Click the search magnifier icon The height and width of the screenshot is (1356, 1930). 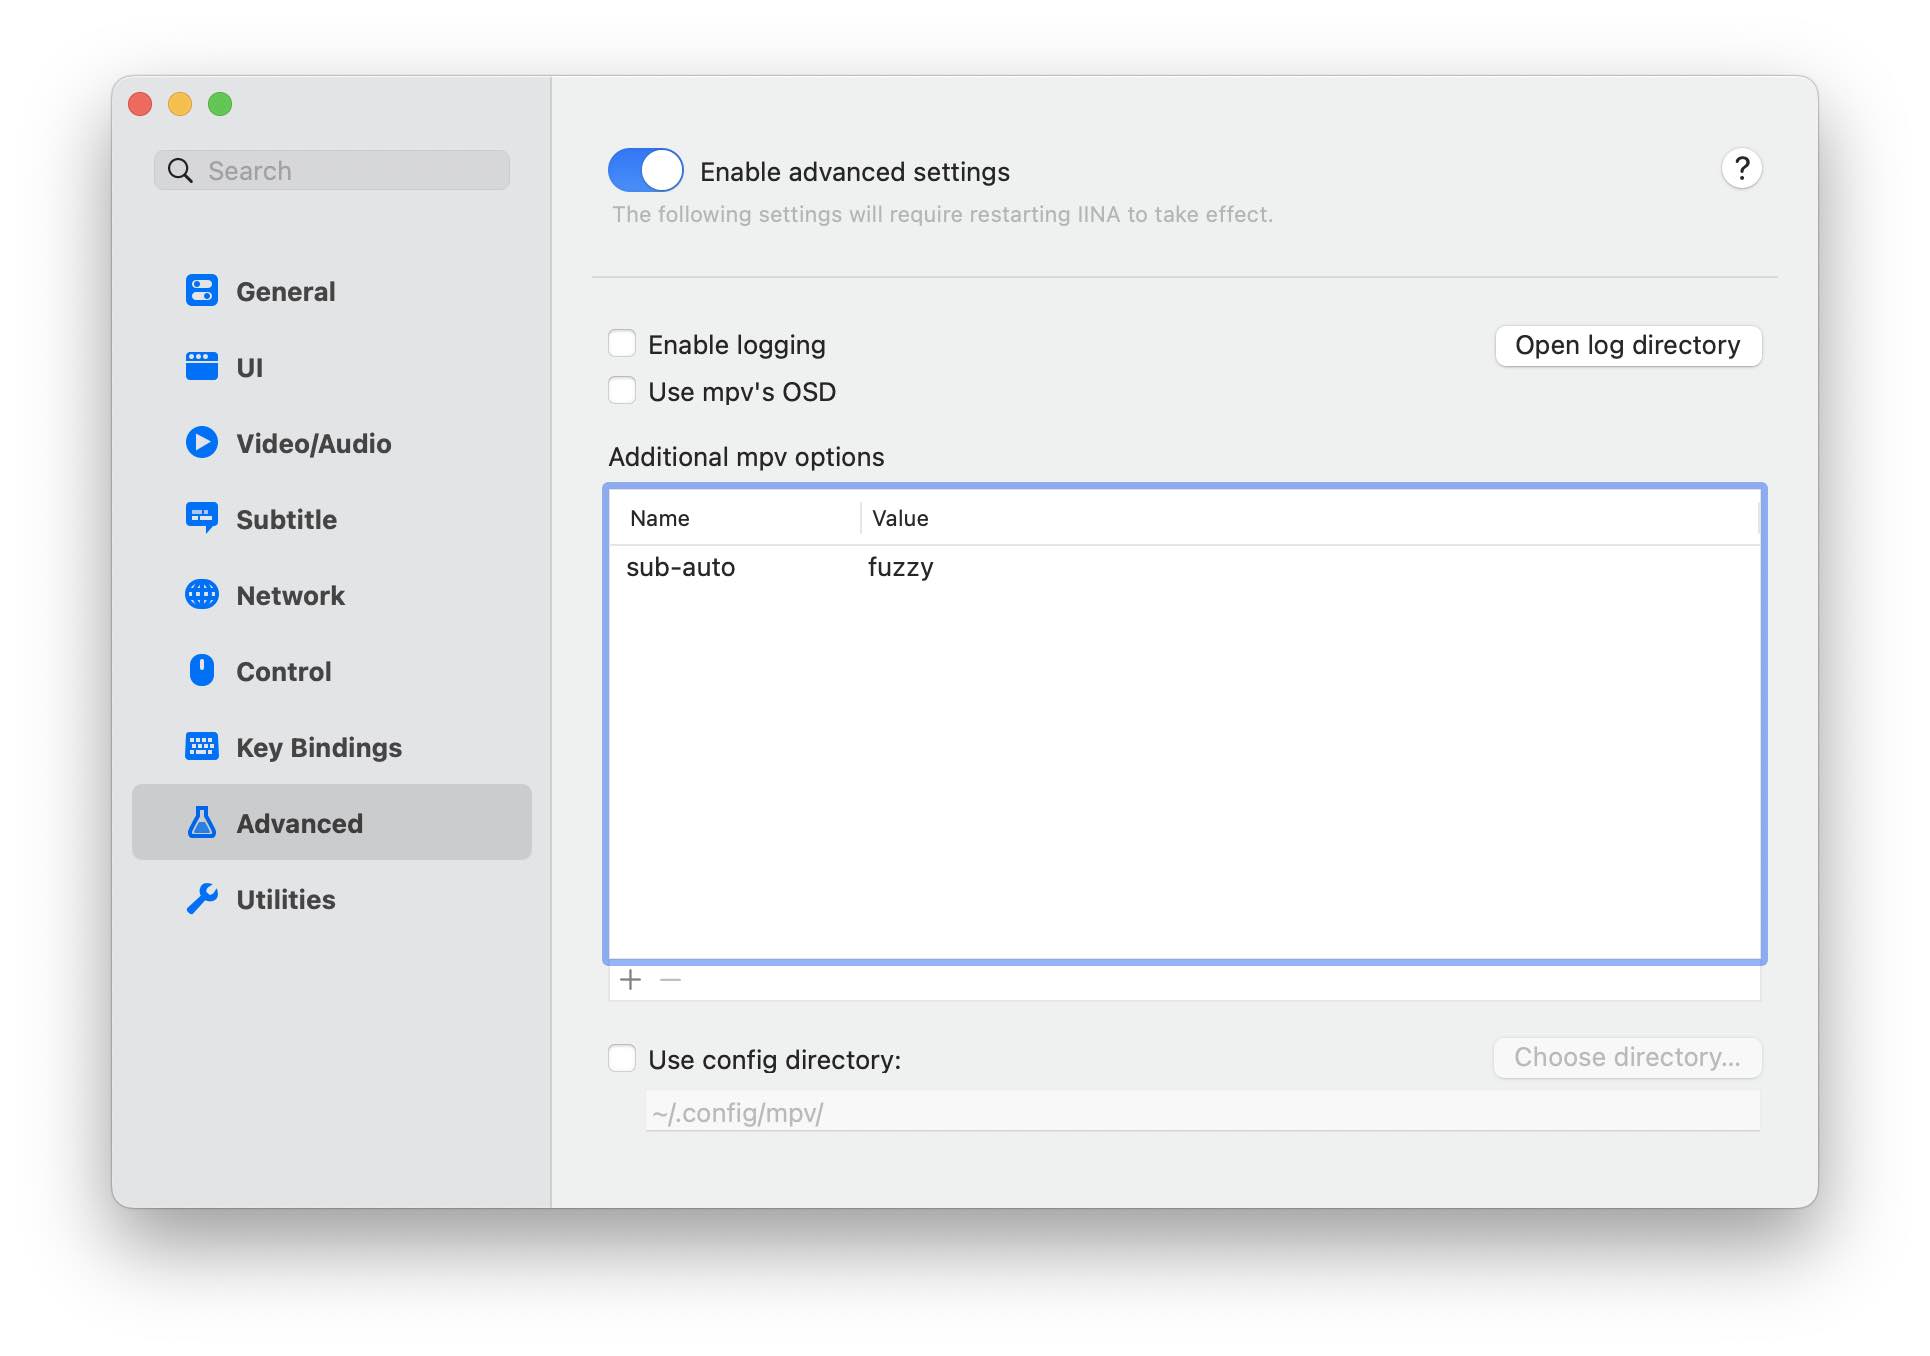point(180,169)
